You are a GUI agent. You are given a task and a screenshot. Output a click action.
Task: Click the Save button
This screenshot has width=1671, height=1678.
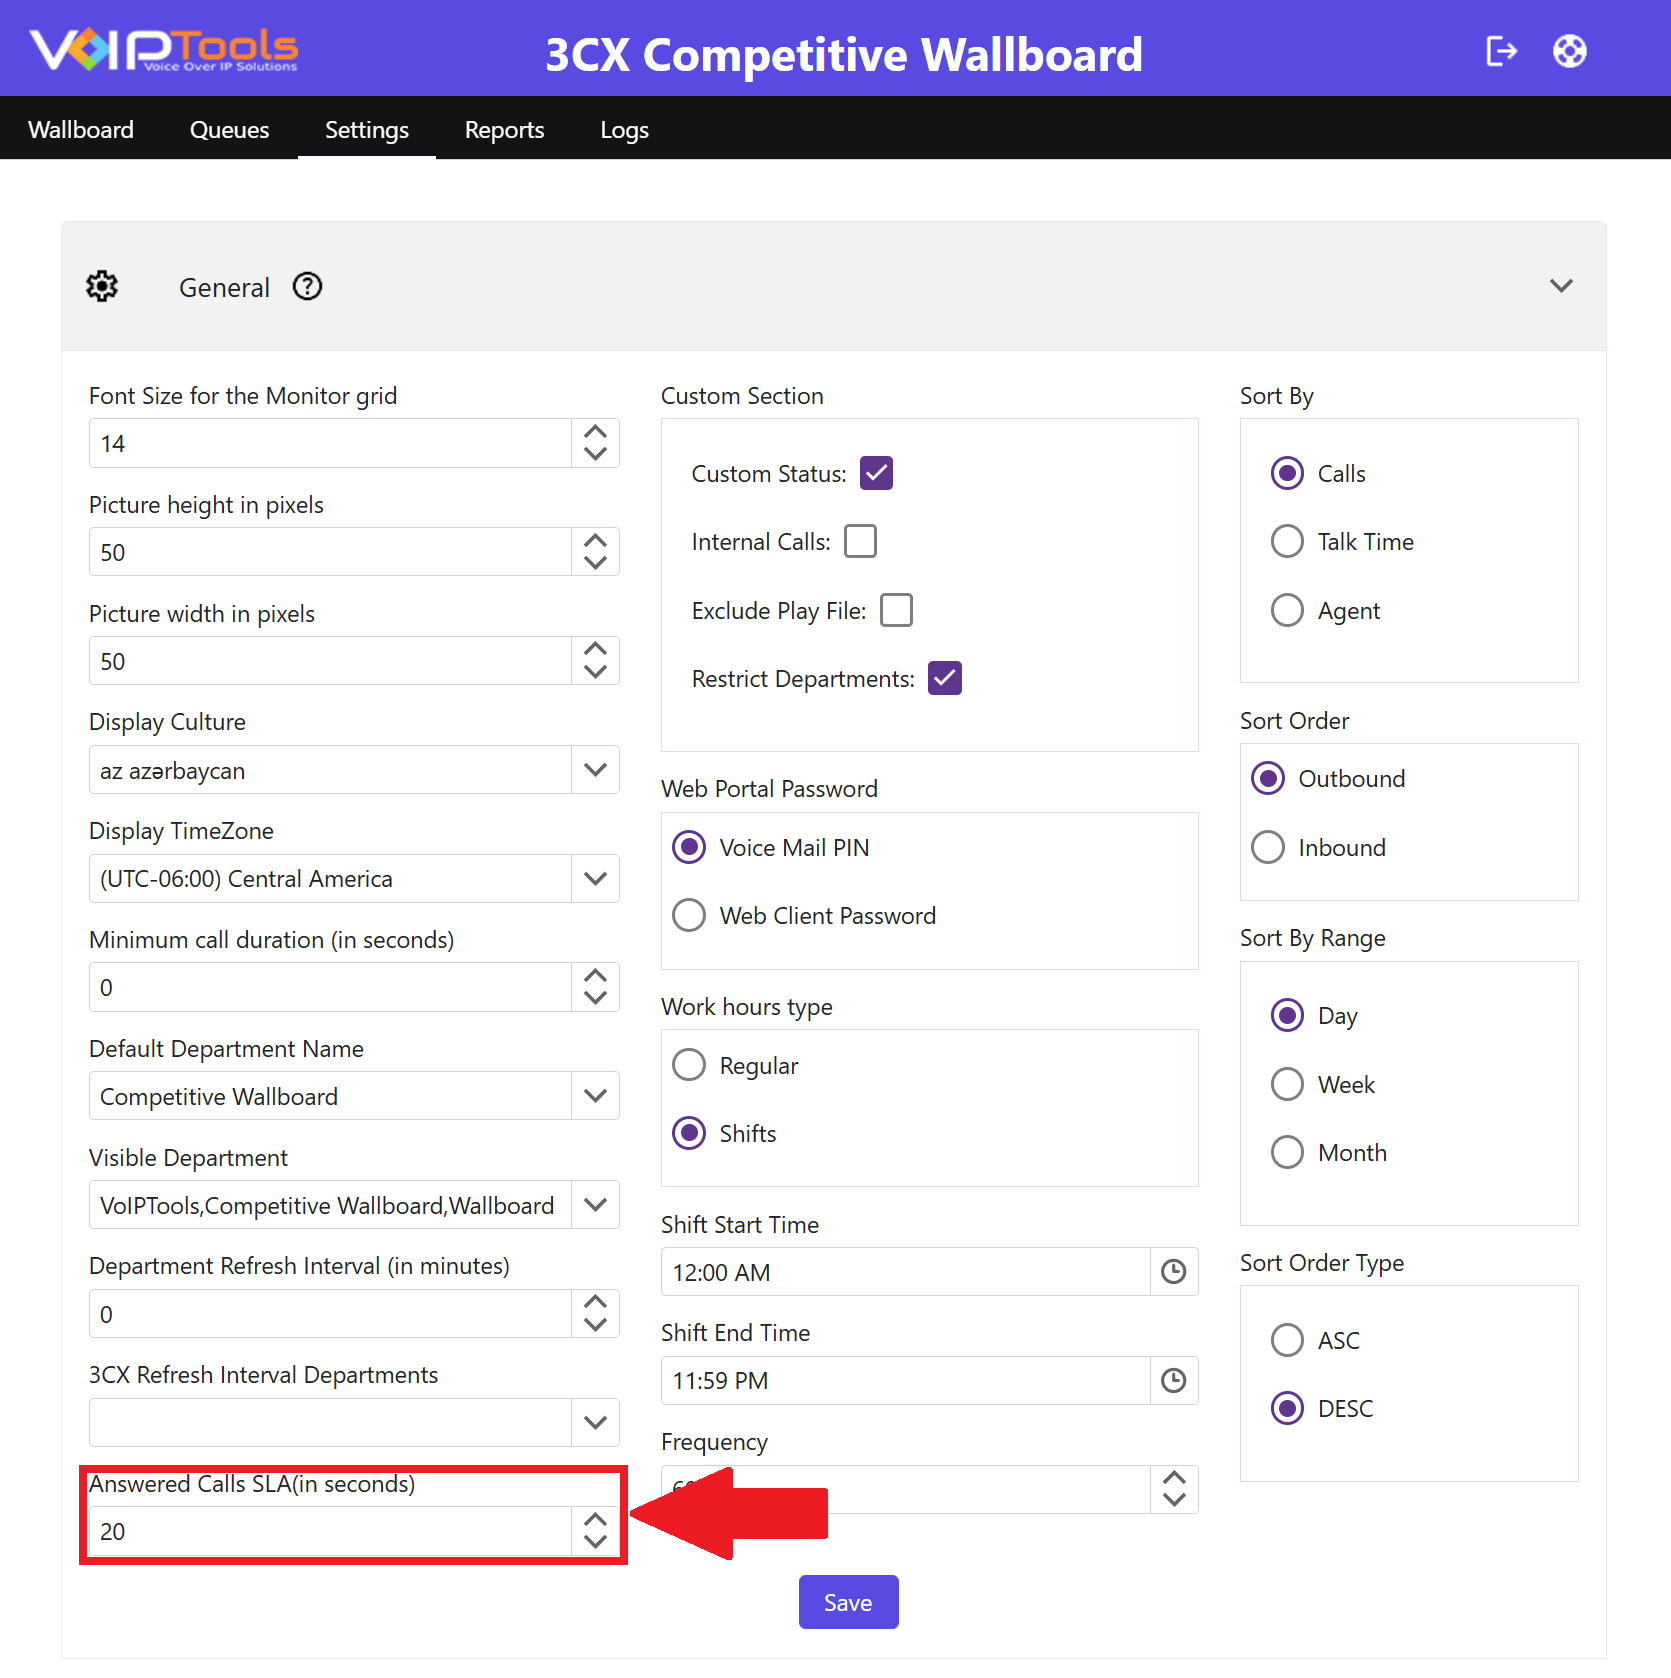[848, 1602]
